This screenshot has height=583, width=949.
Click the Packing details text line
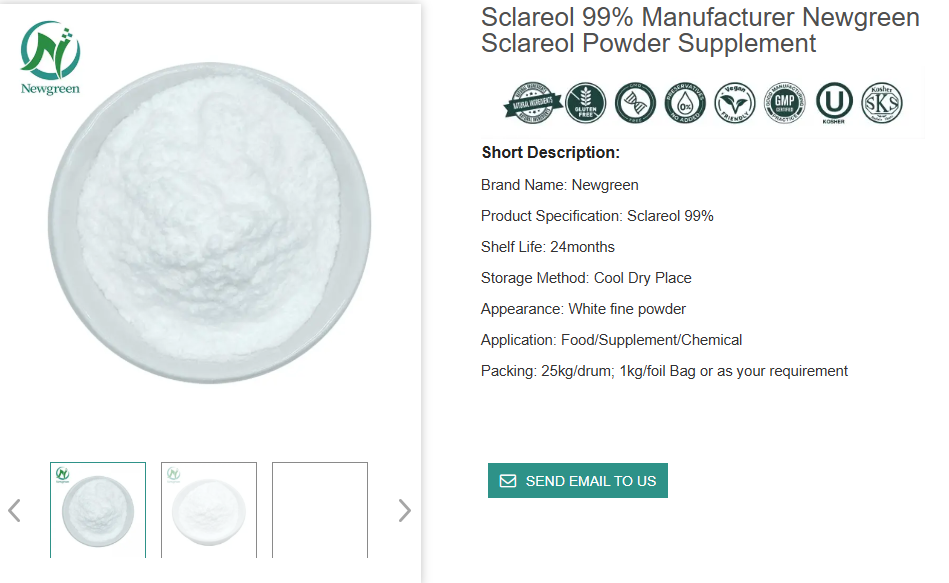tap(664, 371)
